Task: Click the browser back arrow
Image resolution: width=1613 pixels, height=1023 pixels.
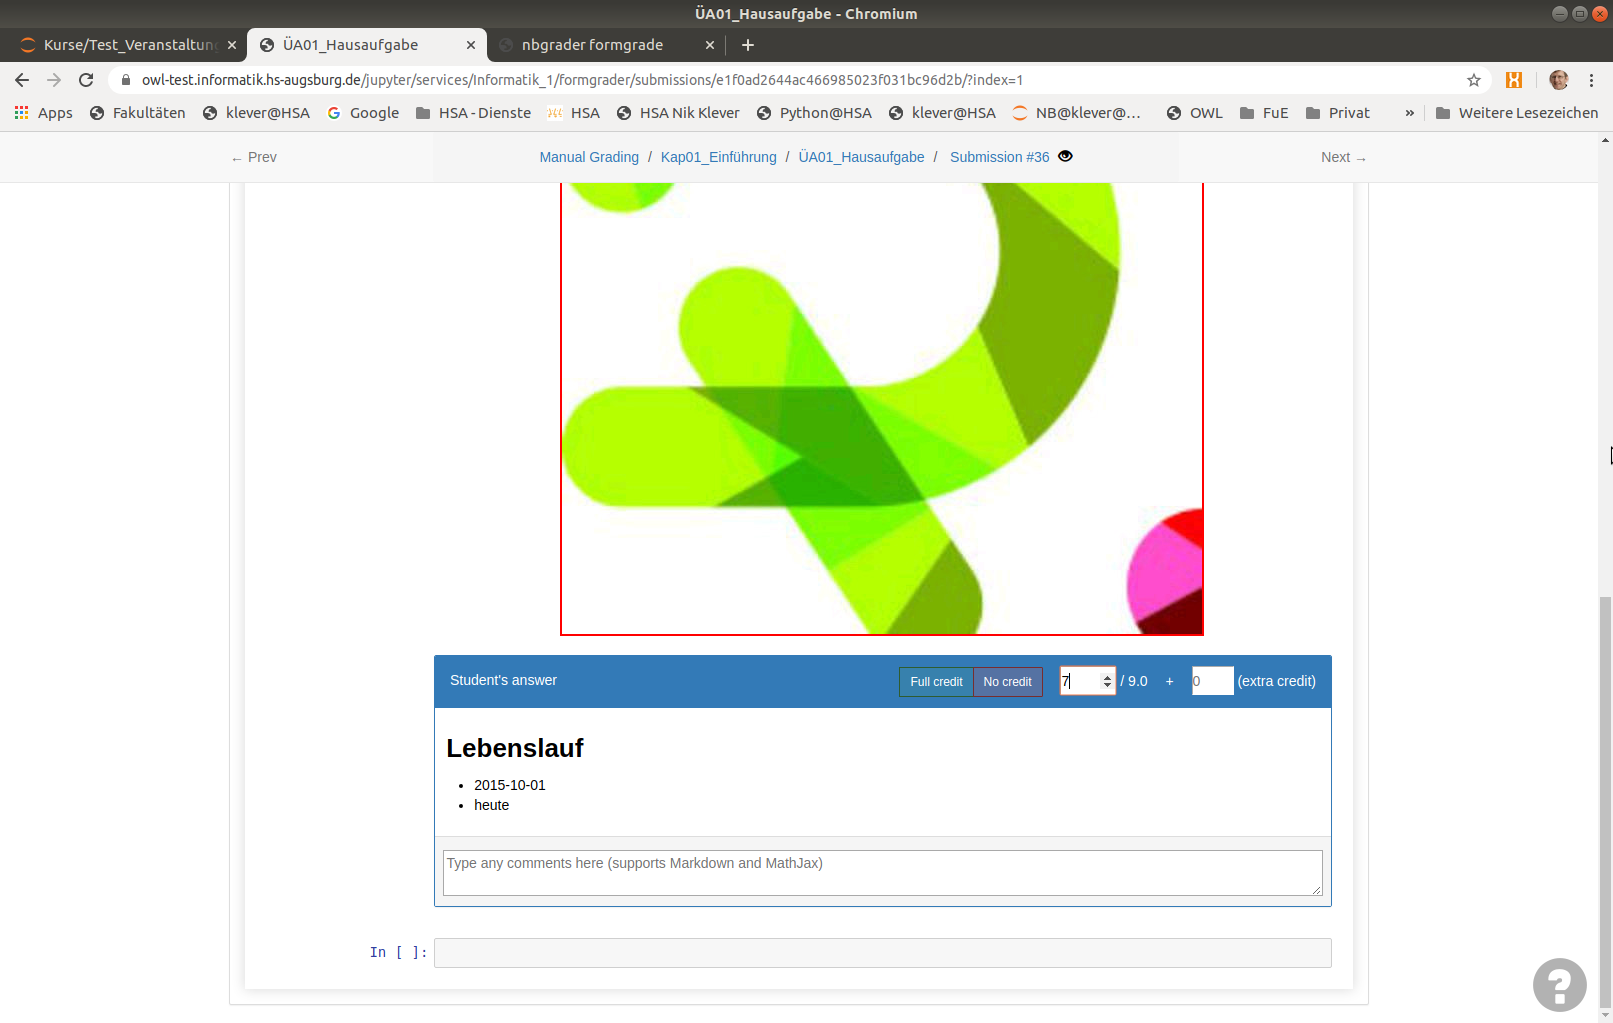Action: tap(22, 80)
